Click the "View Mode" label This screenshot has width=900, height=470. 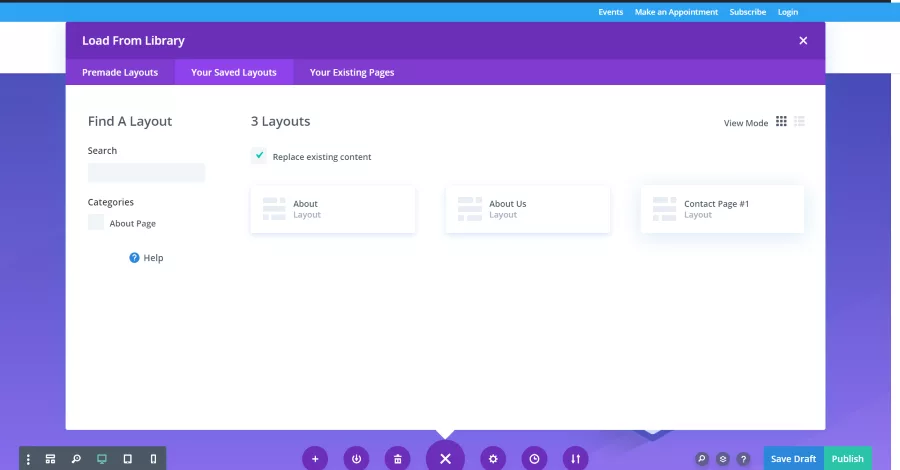point(746,123)
